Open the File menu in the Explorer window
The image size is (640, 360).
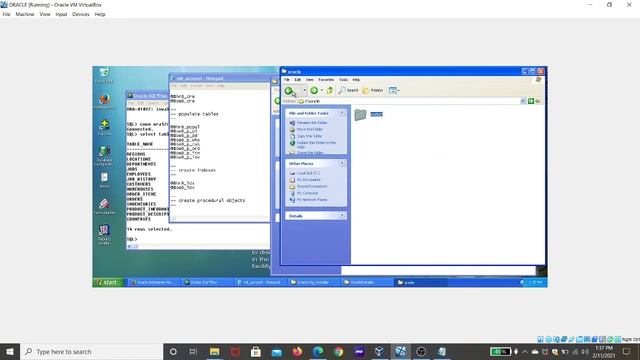(287, 80)
